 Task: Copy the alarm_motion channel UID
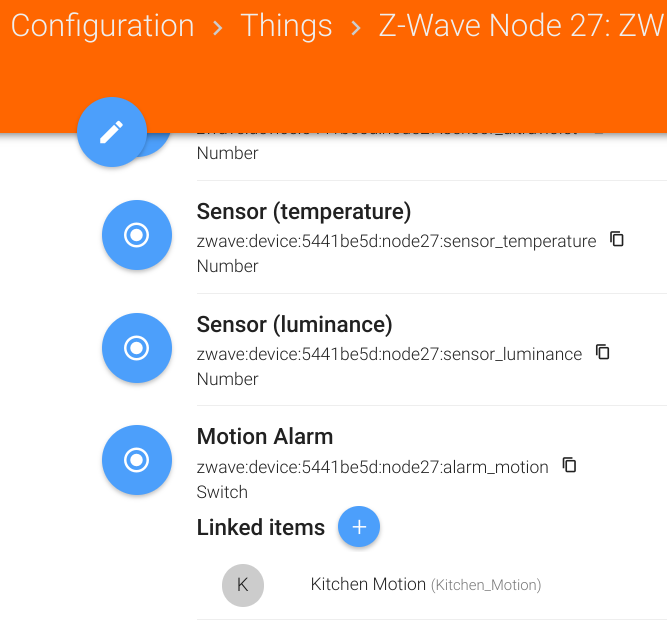tap(569, 465)
